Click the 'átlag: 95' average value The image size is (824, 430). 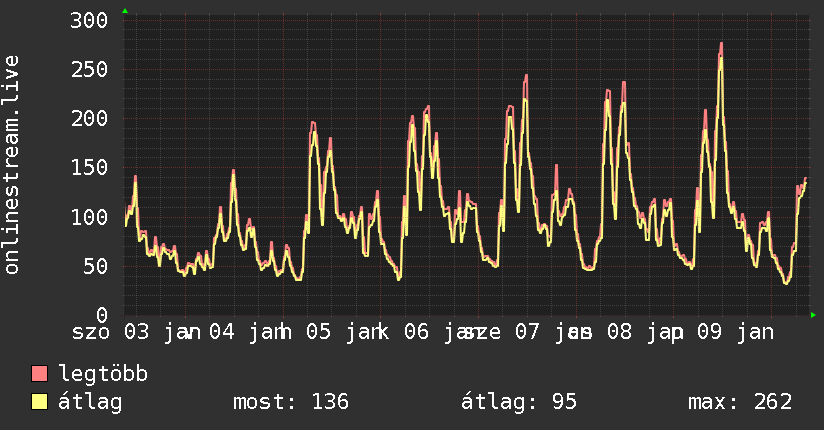pos(519,402)
